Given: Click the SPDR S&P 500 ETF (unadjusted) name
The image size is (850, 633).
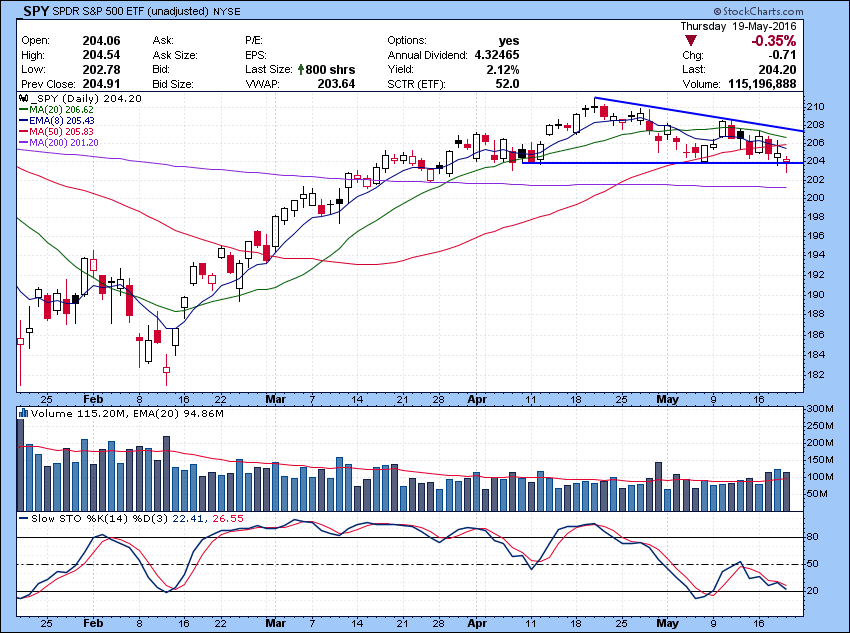Looking at the screenshot, I should pos(131,11).
